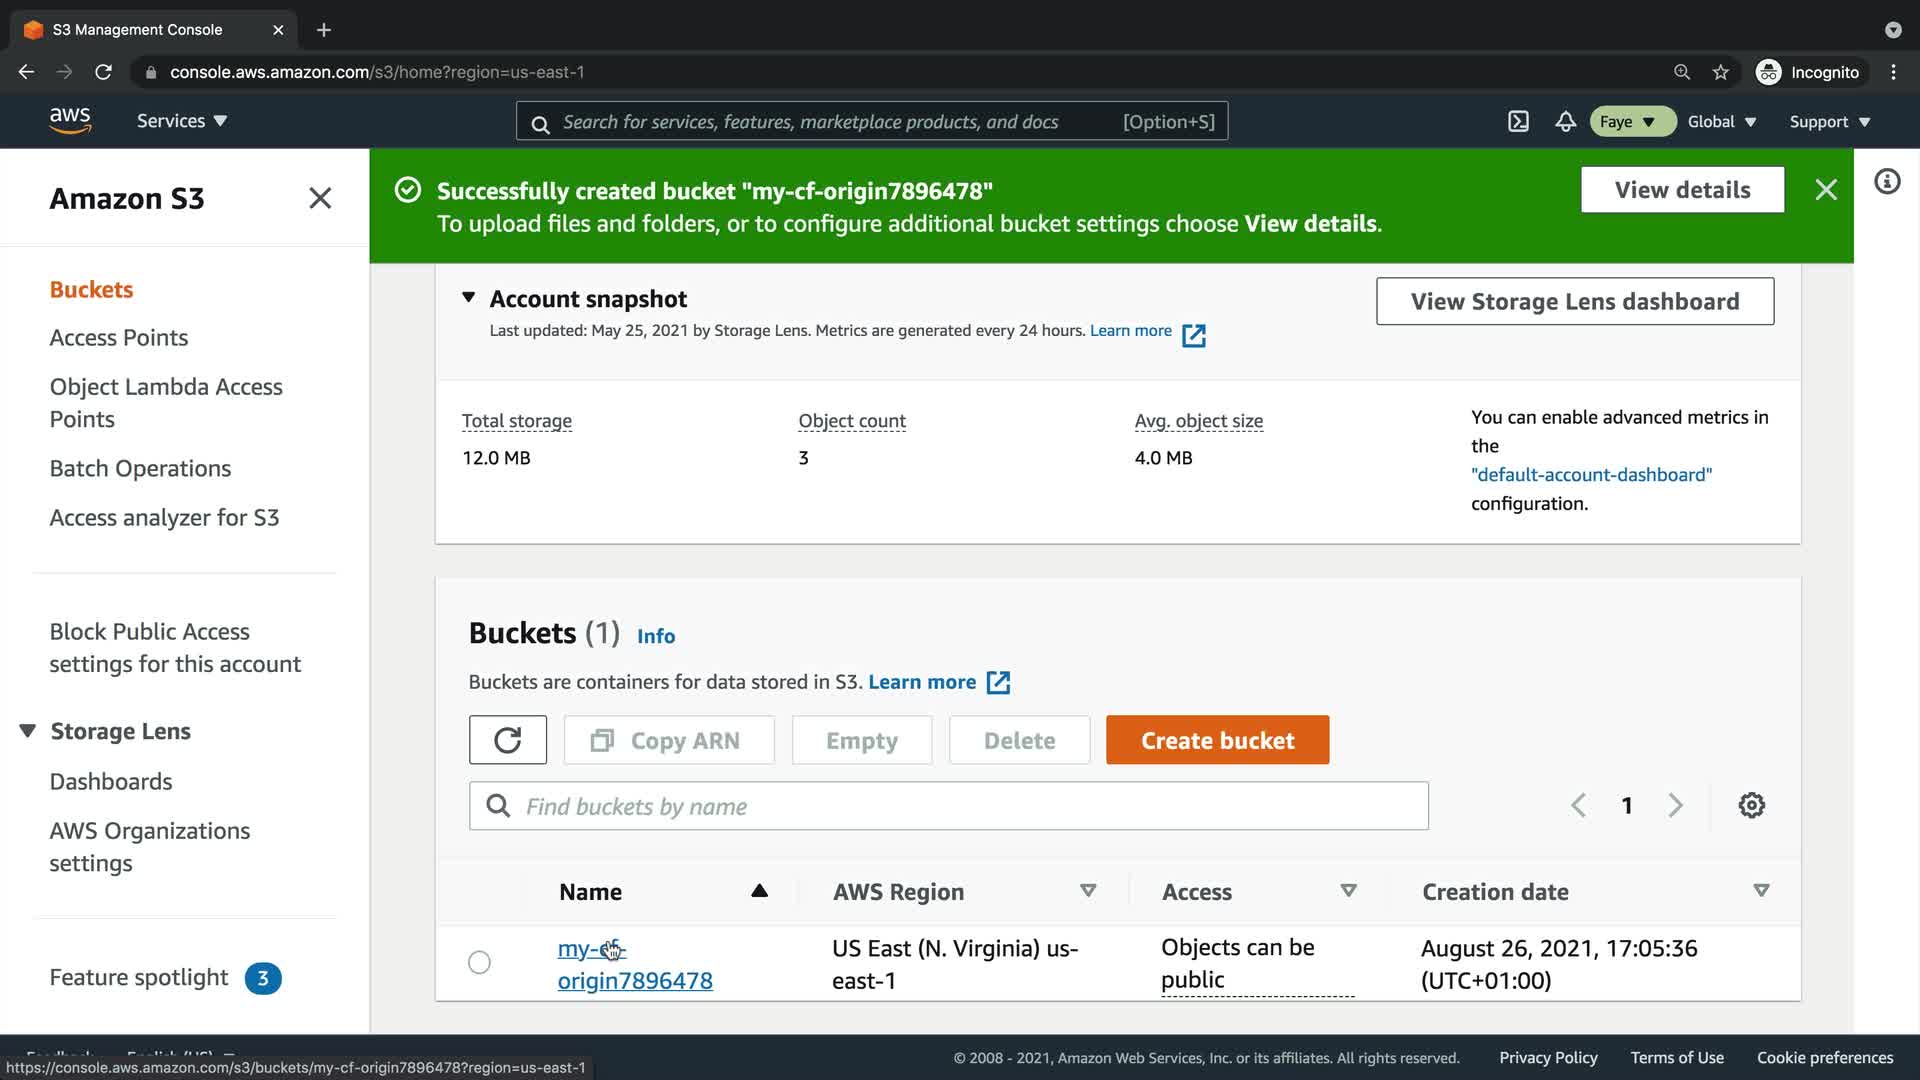The height and width of the screenshot is (1080, 1920).
Task: Click the View details button
Action: coord(1682,190)
